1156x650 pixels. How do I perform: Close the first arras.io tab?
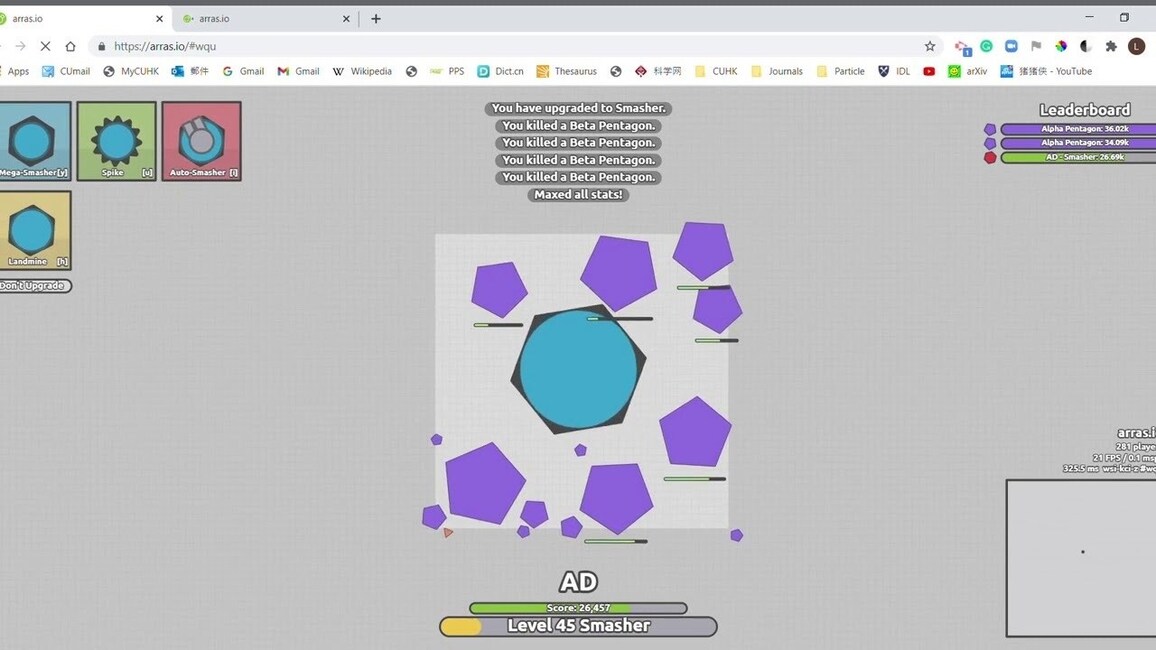point(159,19)
